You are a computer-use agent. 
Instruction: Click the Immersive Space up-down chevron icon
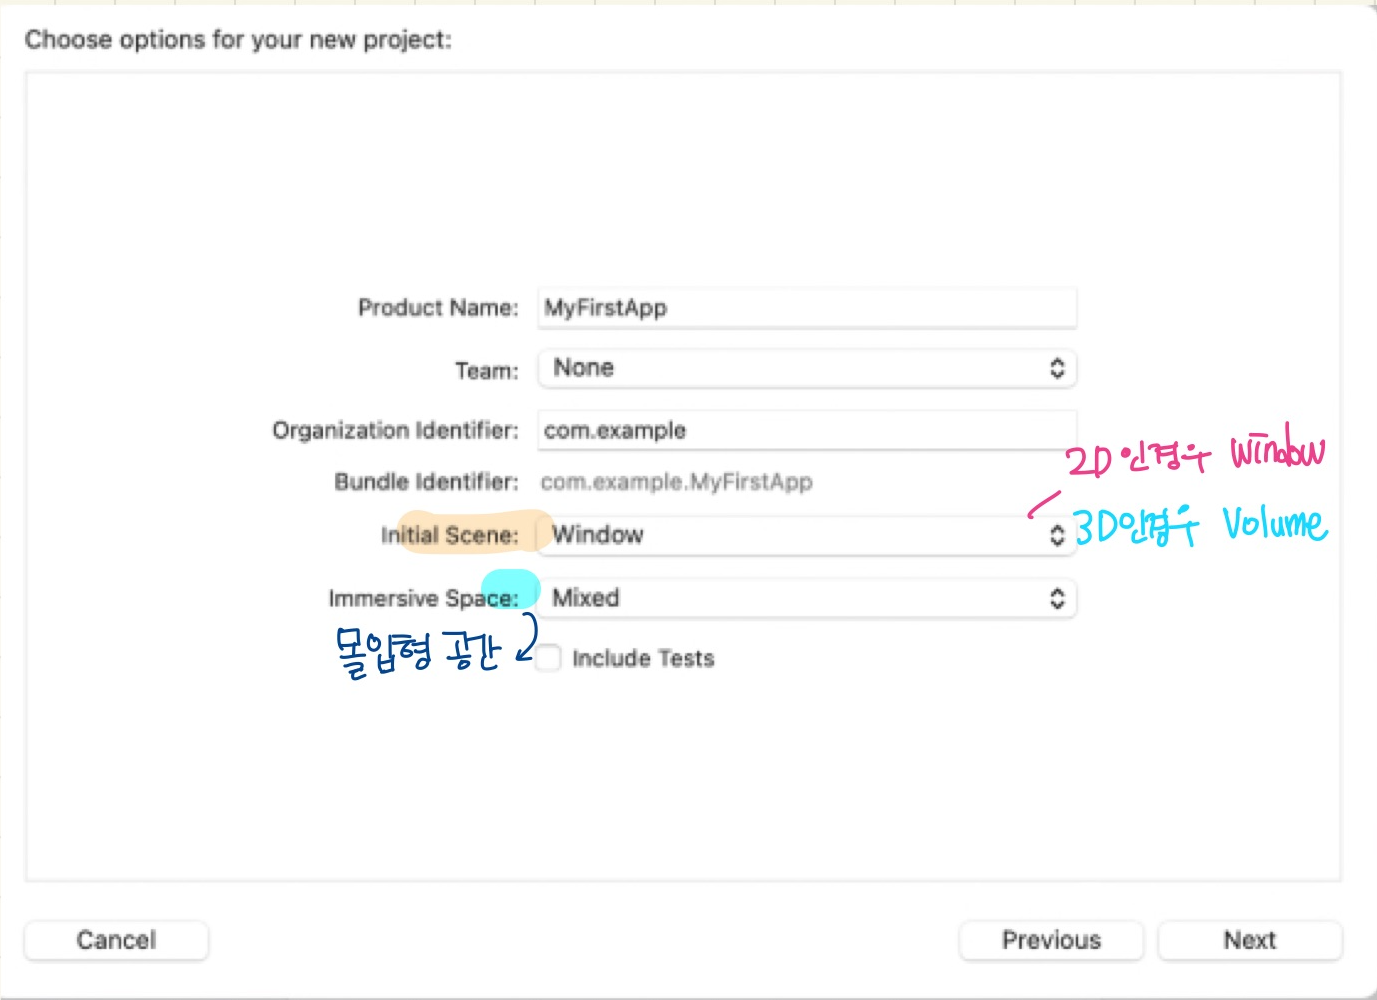1057,598
